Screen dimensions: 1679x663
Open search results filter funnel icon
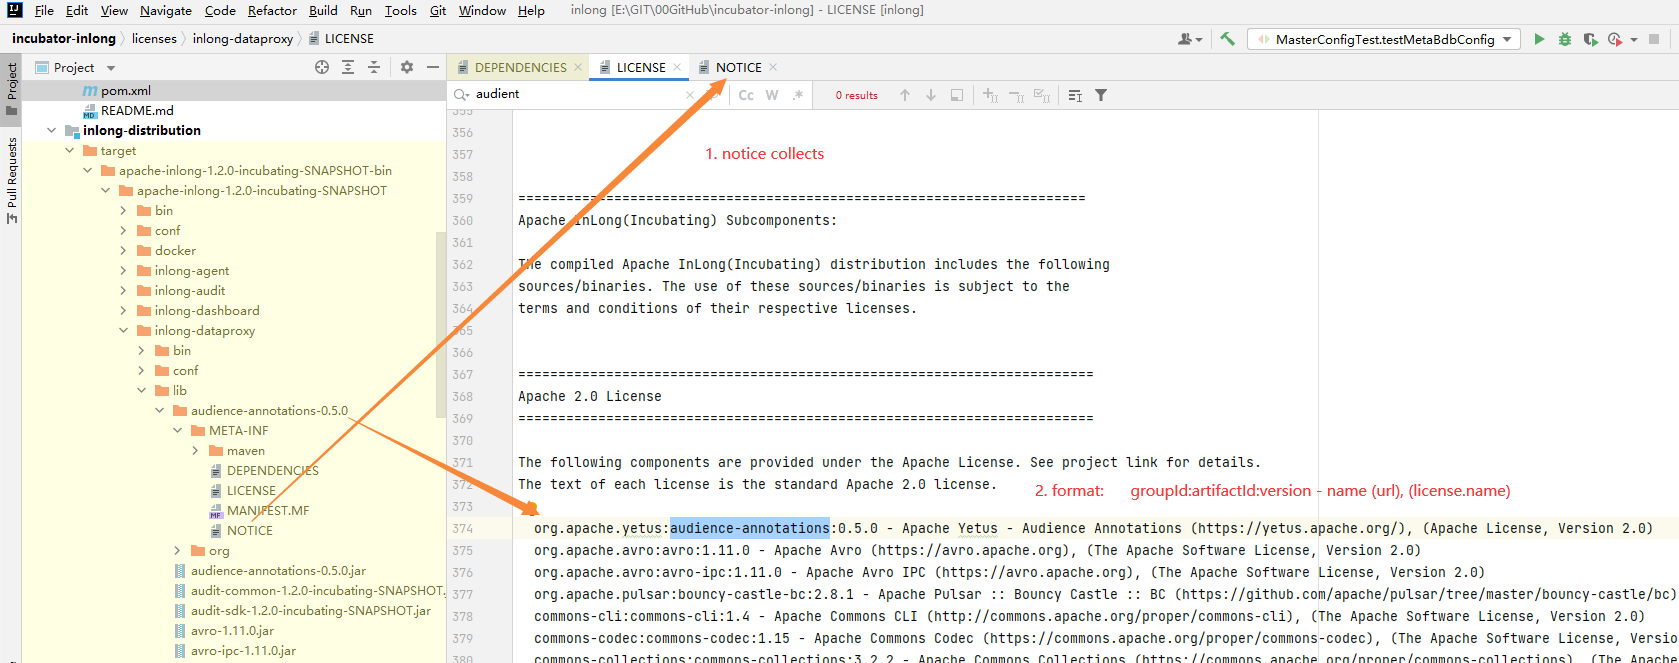[x=1101, y=95]
